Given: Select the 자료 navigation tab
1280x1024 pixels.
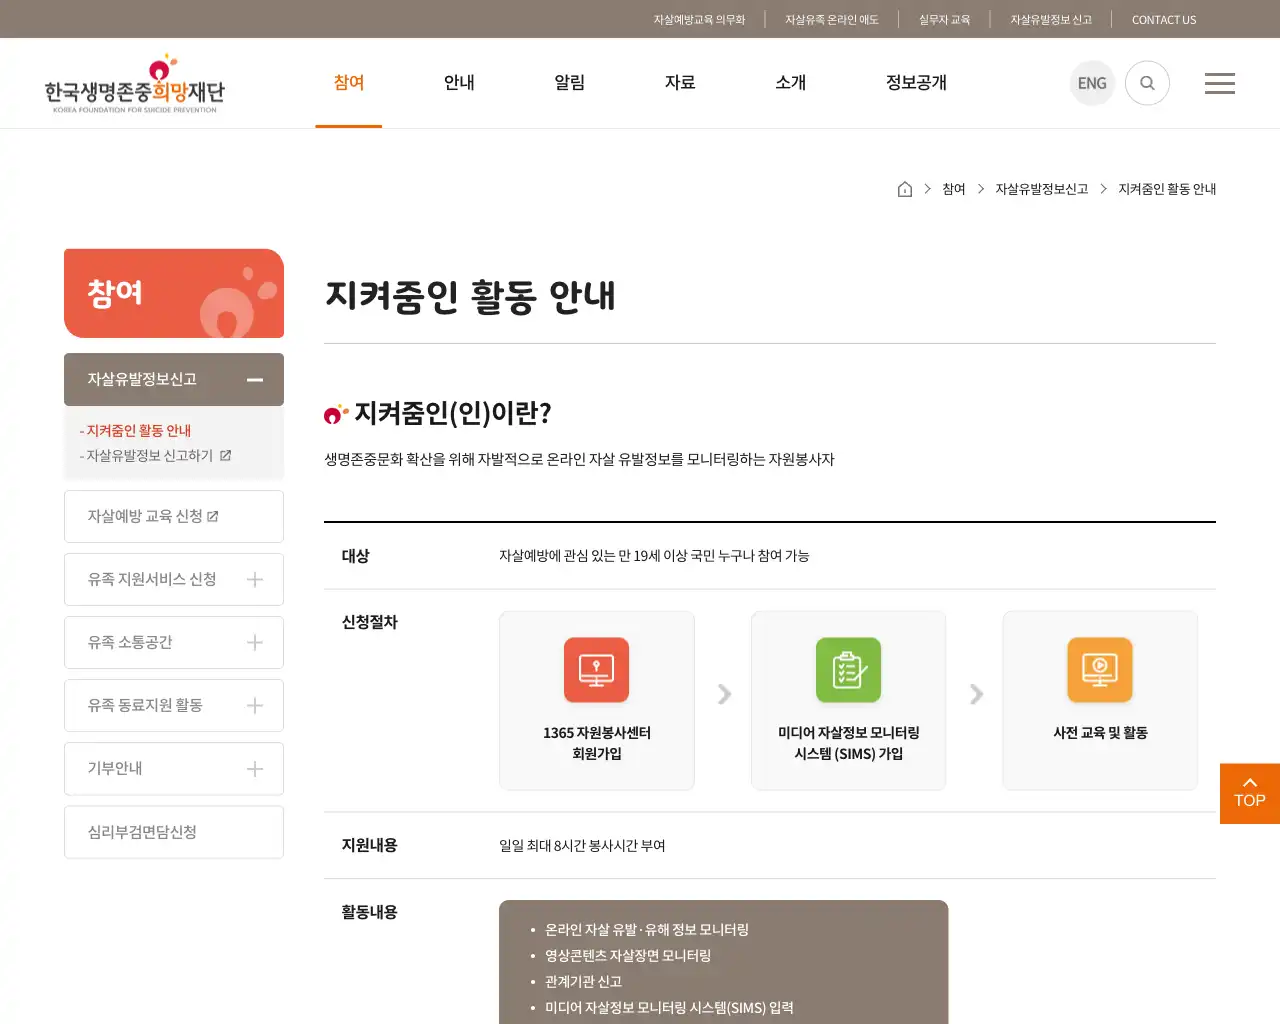Looking at the screenshot, I should pyautogui.click(x=680, y=83).
